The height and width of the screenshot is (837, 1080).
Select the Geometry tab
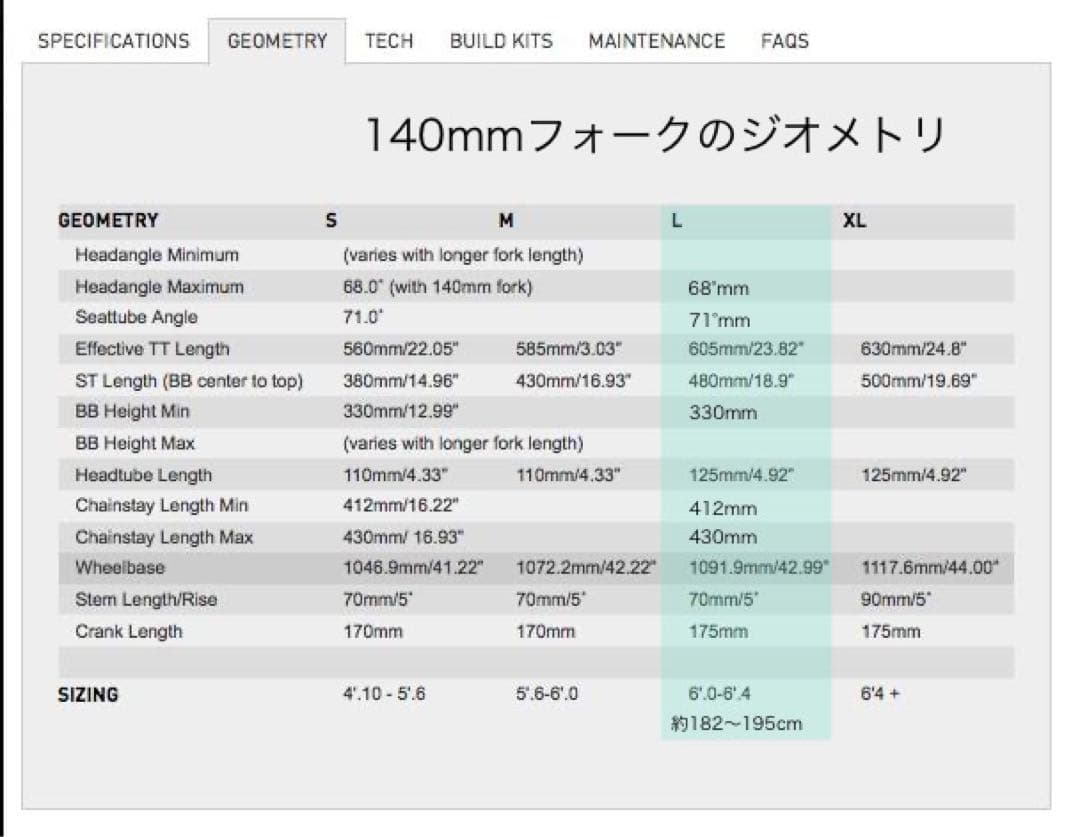click(x=277, y=41)
